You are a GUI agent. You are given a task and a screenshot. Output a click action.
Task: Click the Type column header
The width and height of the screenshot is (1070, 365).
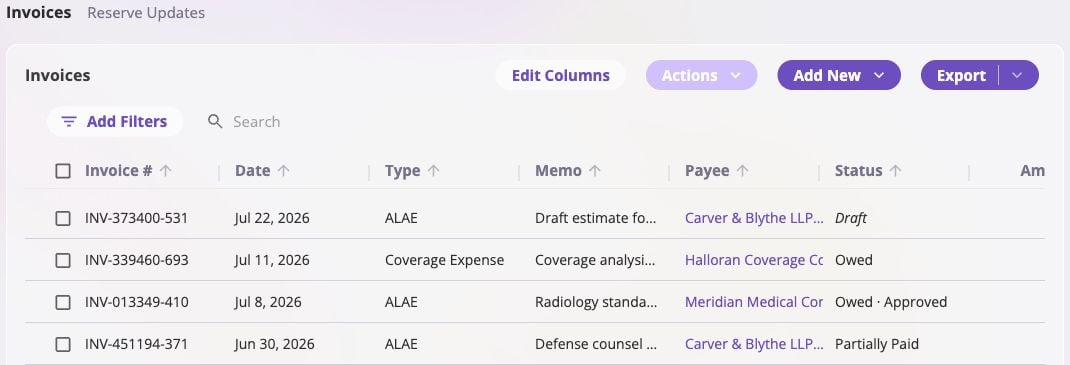(x=403, y=171)
